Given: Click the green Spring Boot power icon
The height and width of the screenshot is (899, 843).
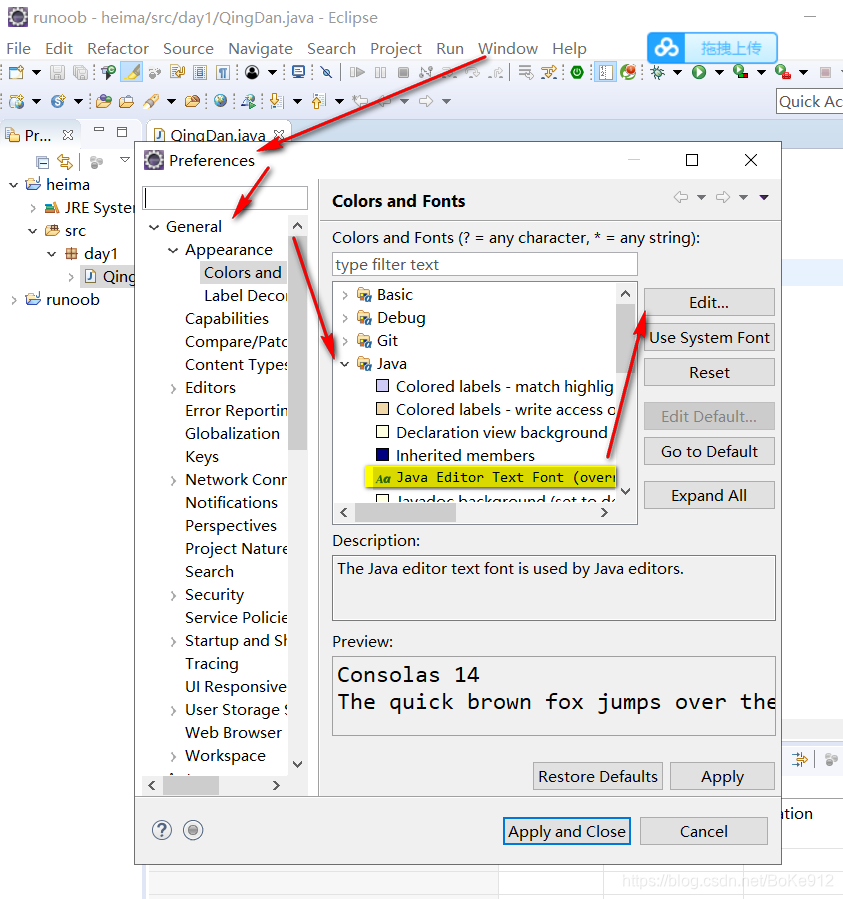Looking at the screenshot, I should point(577,72).
